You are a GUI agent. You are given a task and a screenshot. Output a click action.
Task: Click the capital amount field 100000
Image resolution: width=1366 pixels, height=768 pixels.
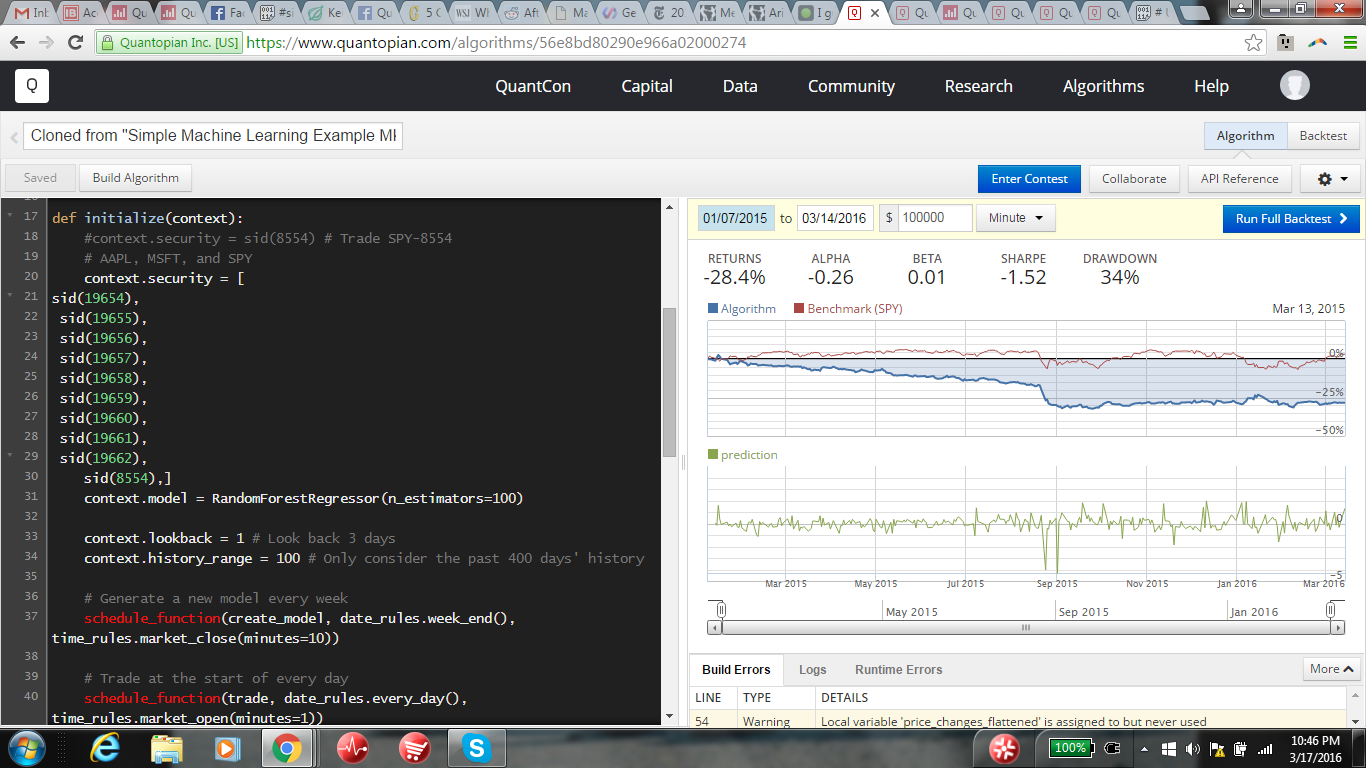[934, 218]
